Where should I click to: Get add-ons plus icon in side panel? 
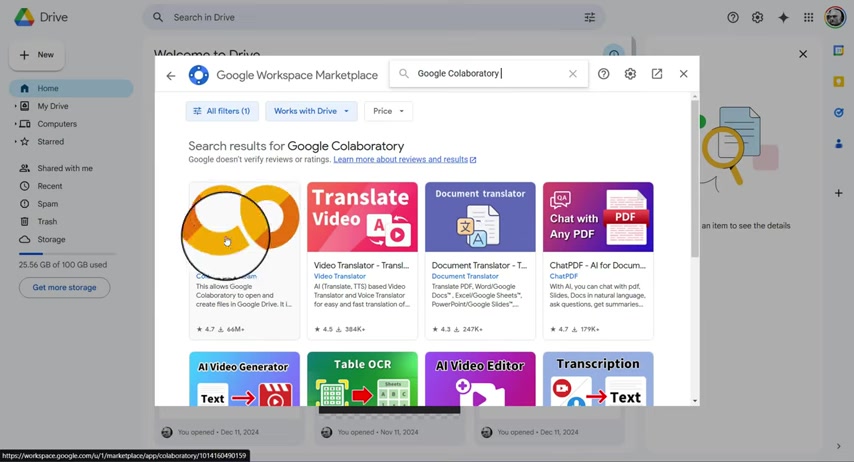pyautogui.click(x=839, y=193)
